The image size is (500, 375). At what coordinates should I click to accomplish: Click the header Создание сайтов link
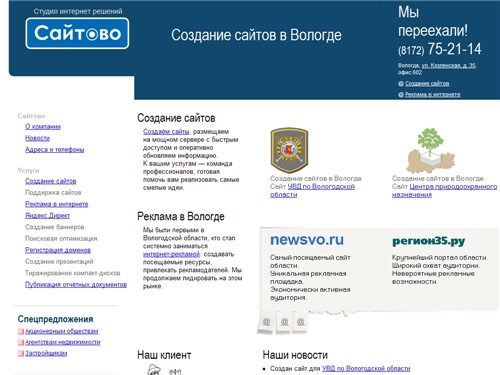[x=427, y=84]
